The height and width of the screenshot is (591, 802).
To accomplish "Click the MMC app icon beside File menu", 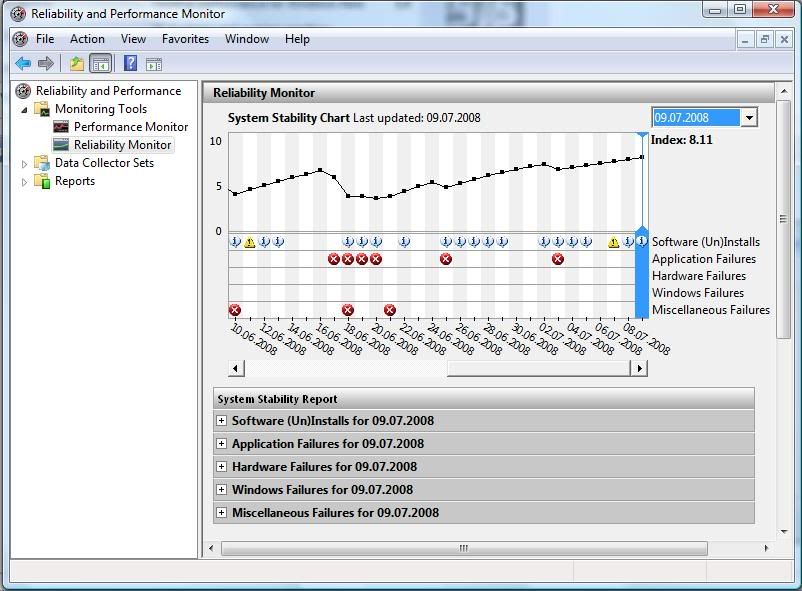I will point(20,39).
